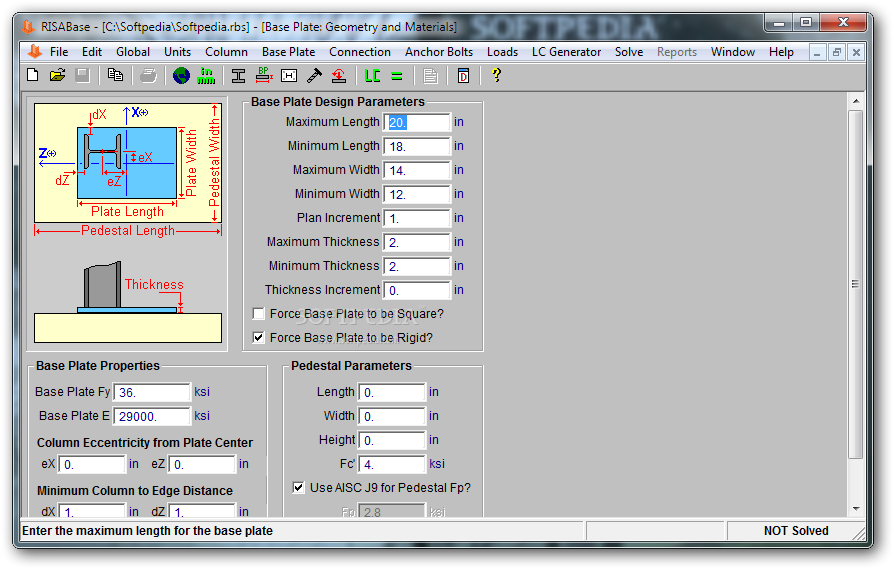
Task: Open the Global menu
Action: click(133, 52)
